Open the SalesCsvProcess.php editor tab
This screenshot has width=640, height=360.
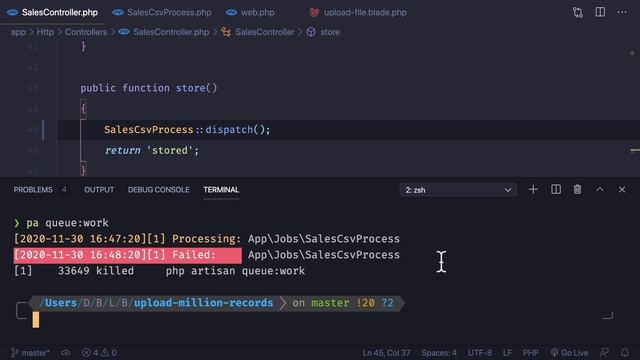click(162, 13)
